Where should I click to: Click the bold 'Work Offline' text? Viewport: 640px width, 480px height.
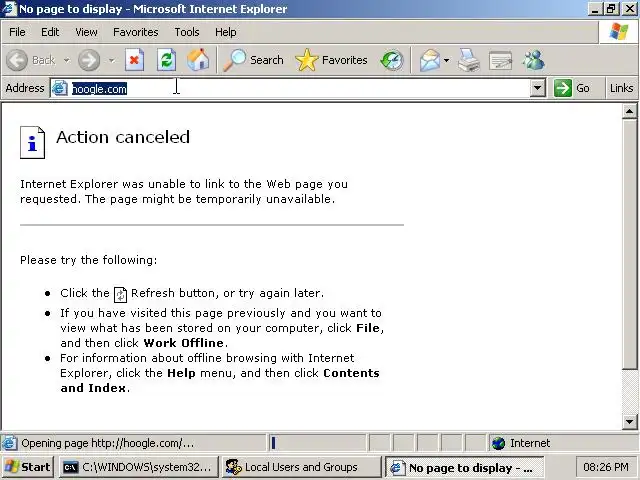click(x=183, y=343)
